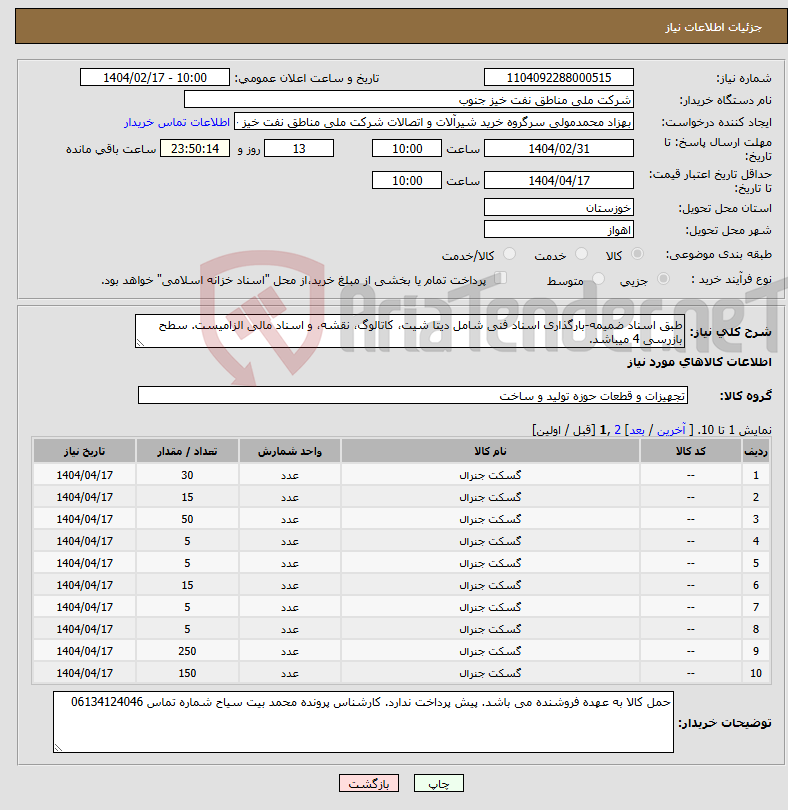Click the گروه کالا field

click(412, 395)
